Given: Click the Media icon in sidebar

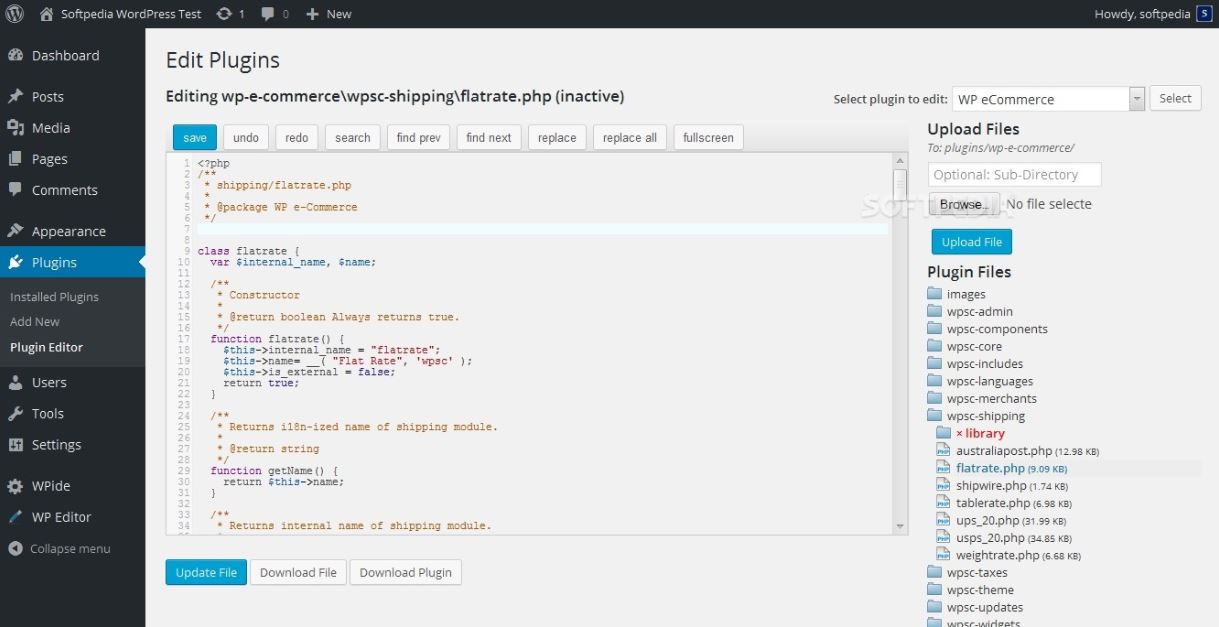Looking at the screenshot, I should (15, 127).
